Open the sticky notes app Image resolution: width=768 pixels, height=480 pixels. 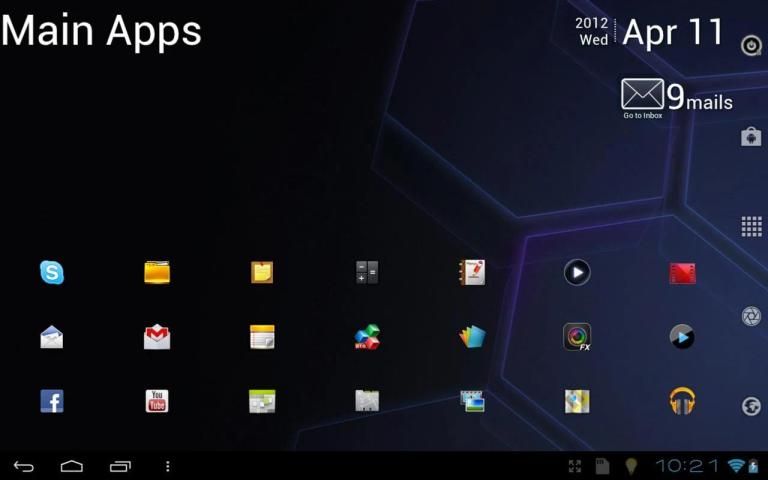[262, 272]
